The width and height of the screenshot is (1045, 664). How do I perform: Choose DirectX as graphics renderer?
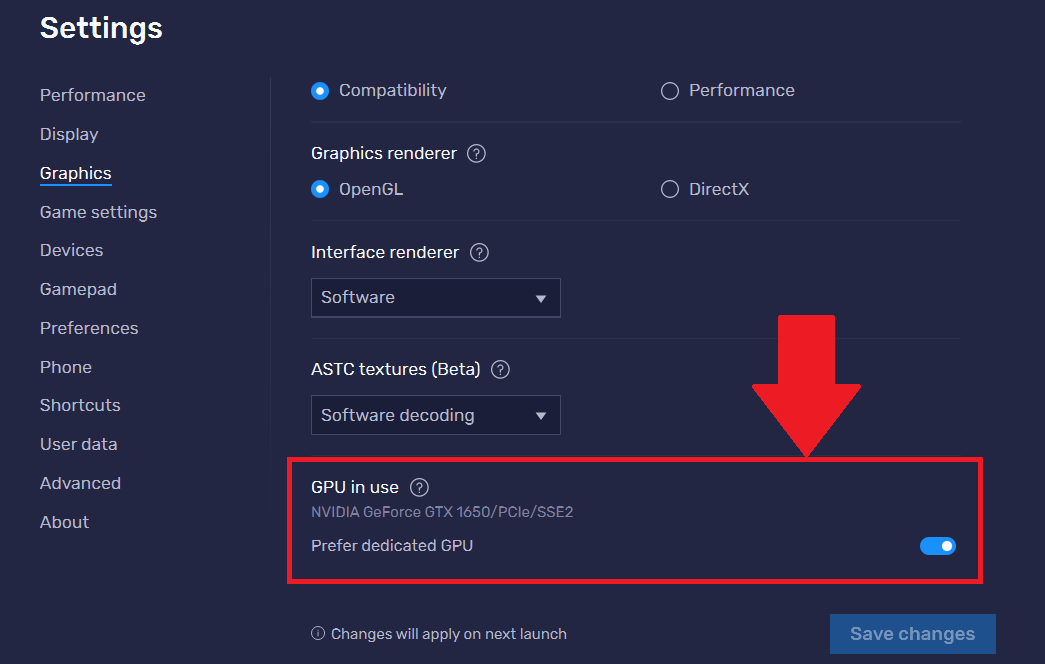[x=668, y=188]
